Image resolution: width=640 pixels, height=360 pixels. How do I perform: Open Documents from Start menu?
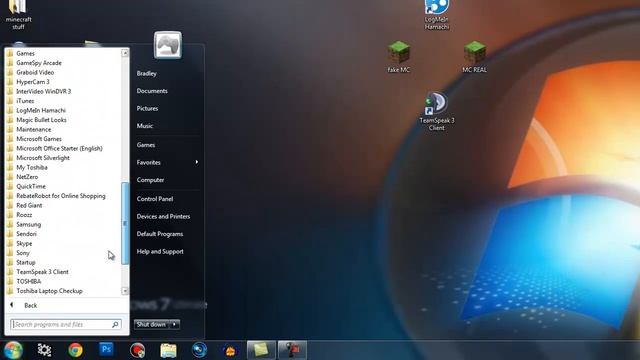pyautogui.click(x=152, y=91)
